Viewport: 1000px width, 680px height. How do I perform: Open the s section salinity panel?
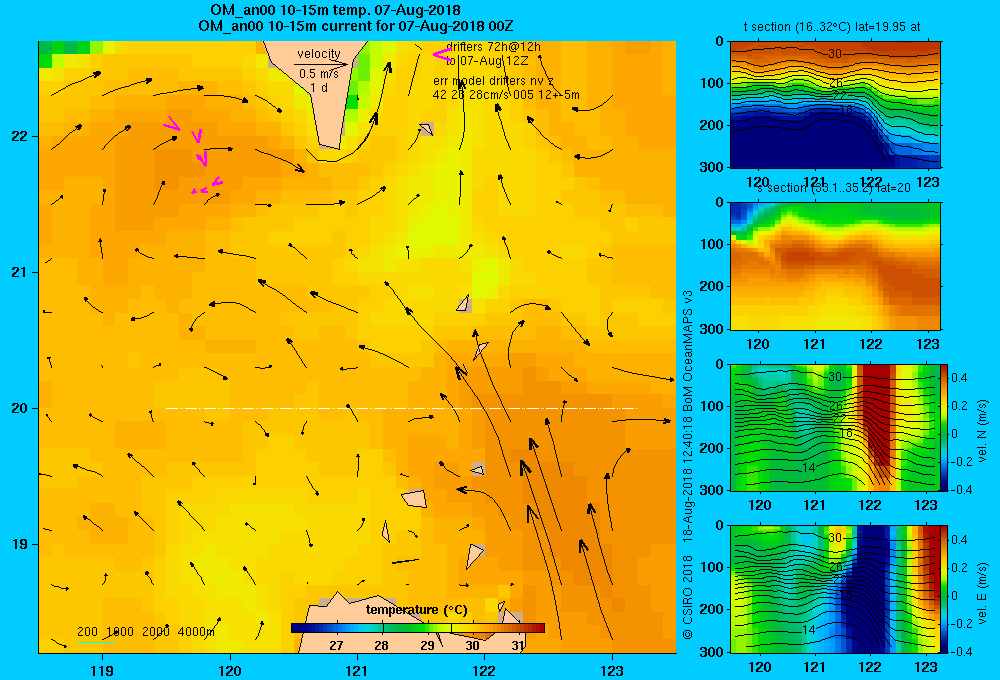835,266
